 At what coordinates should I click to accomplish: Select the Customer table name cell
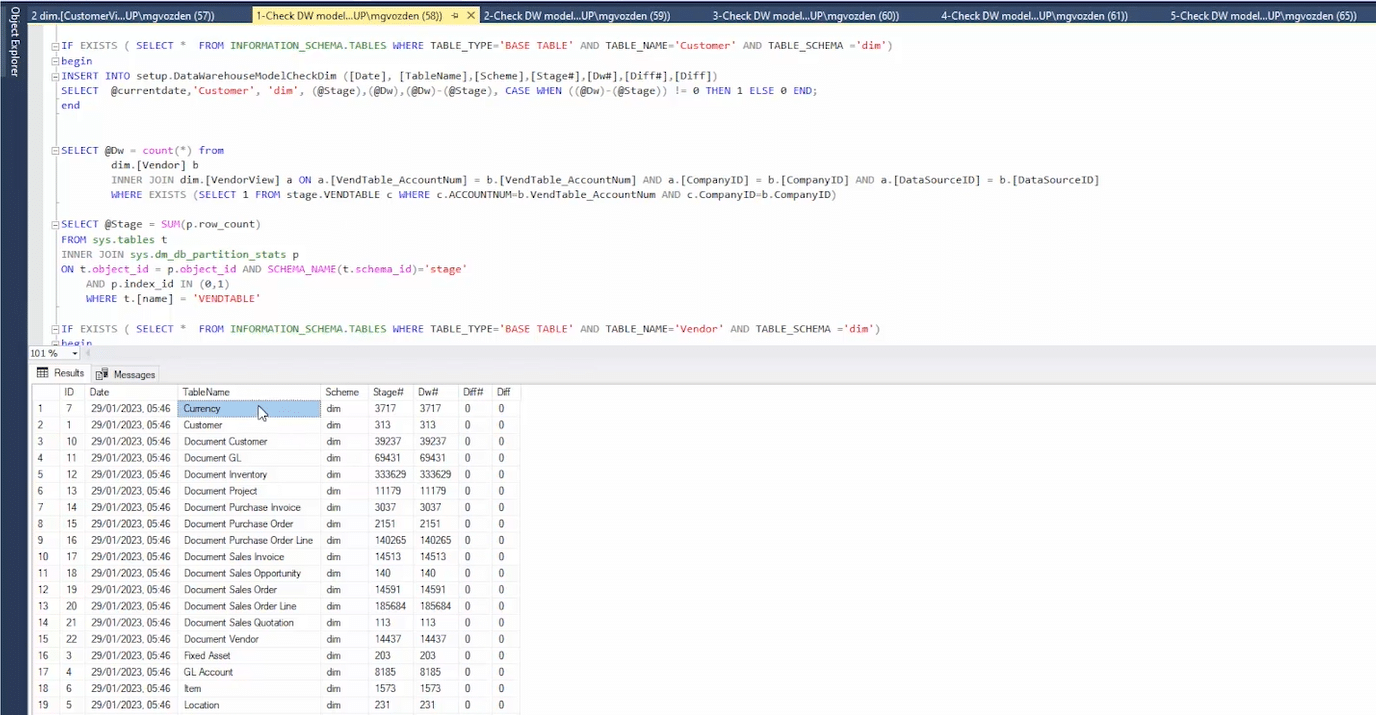click(x=250, y=425)
